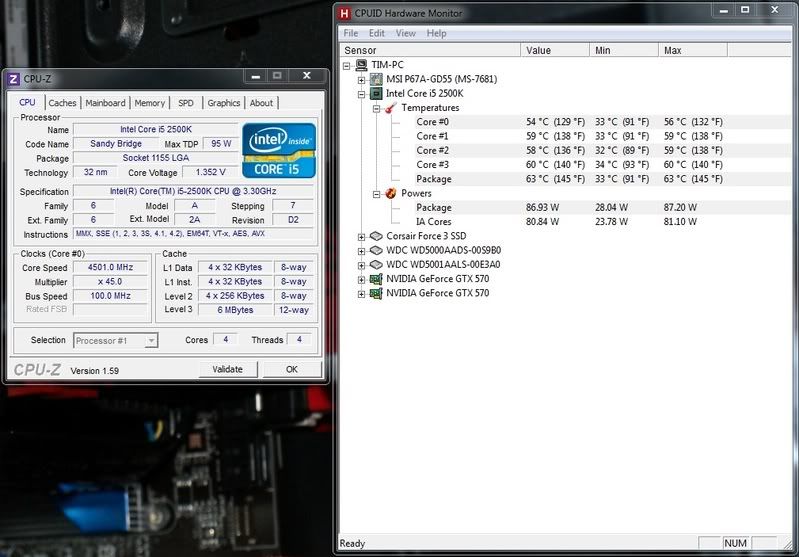The image size is (799, 557).
Task: Open the Help menu in Hardware Monitor
Action: click(x=436, y=33)
